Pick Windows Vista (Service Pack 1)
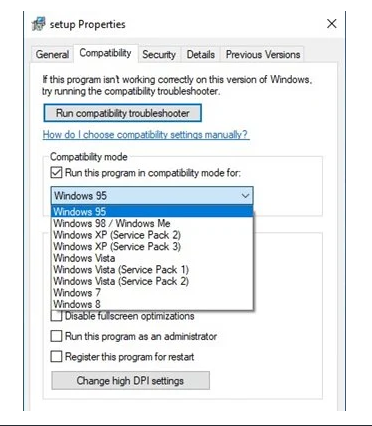Viewport: 372px width, 426px height. click(152, 269)
